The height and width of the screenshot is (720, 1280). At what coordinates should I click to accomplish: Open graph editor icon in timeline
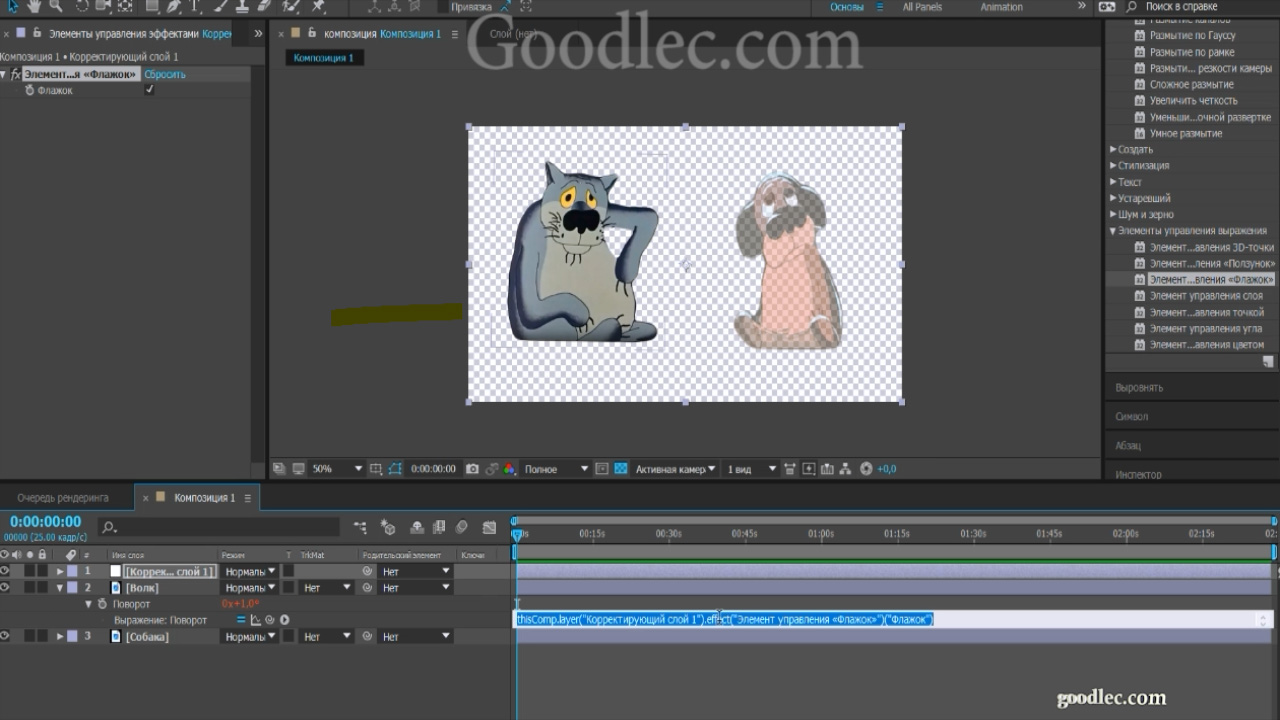click(x=489, y=527)
